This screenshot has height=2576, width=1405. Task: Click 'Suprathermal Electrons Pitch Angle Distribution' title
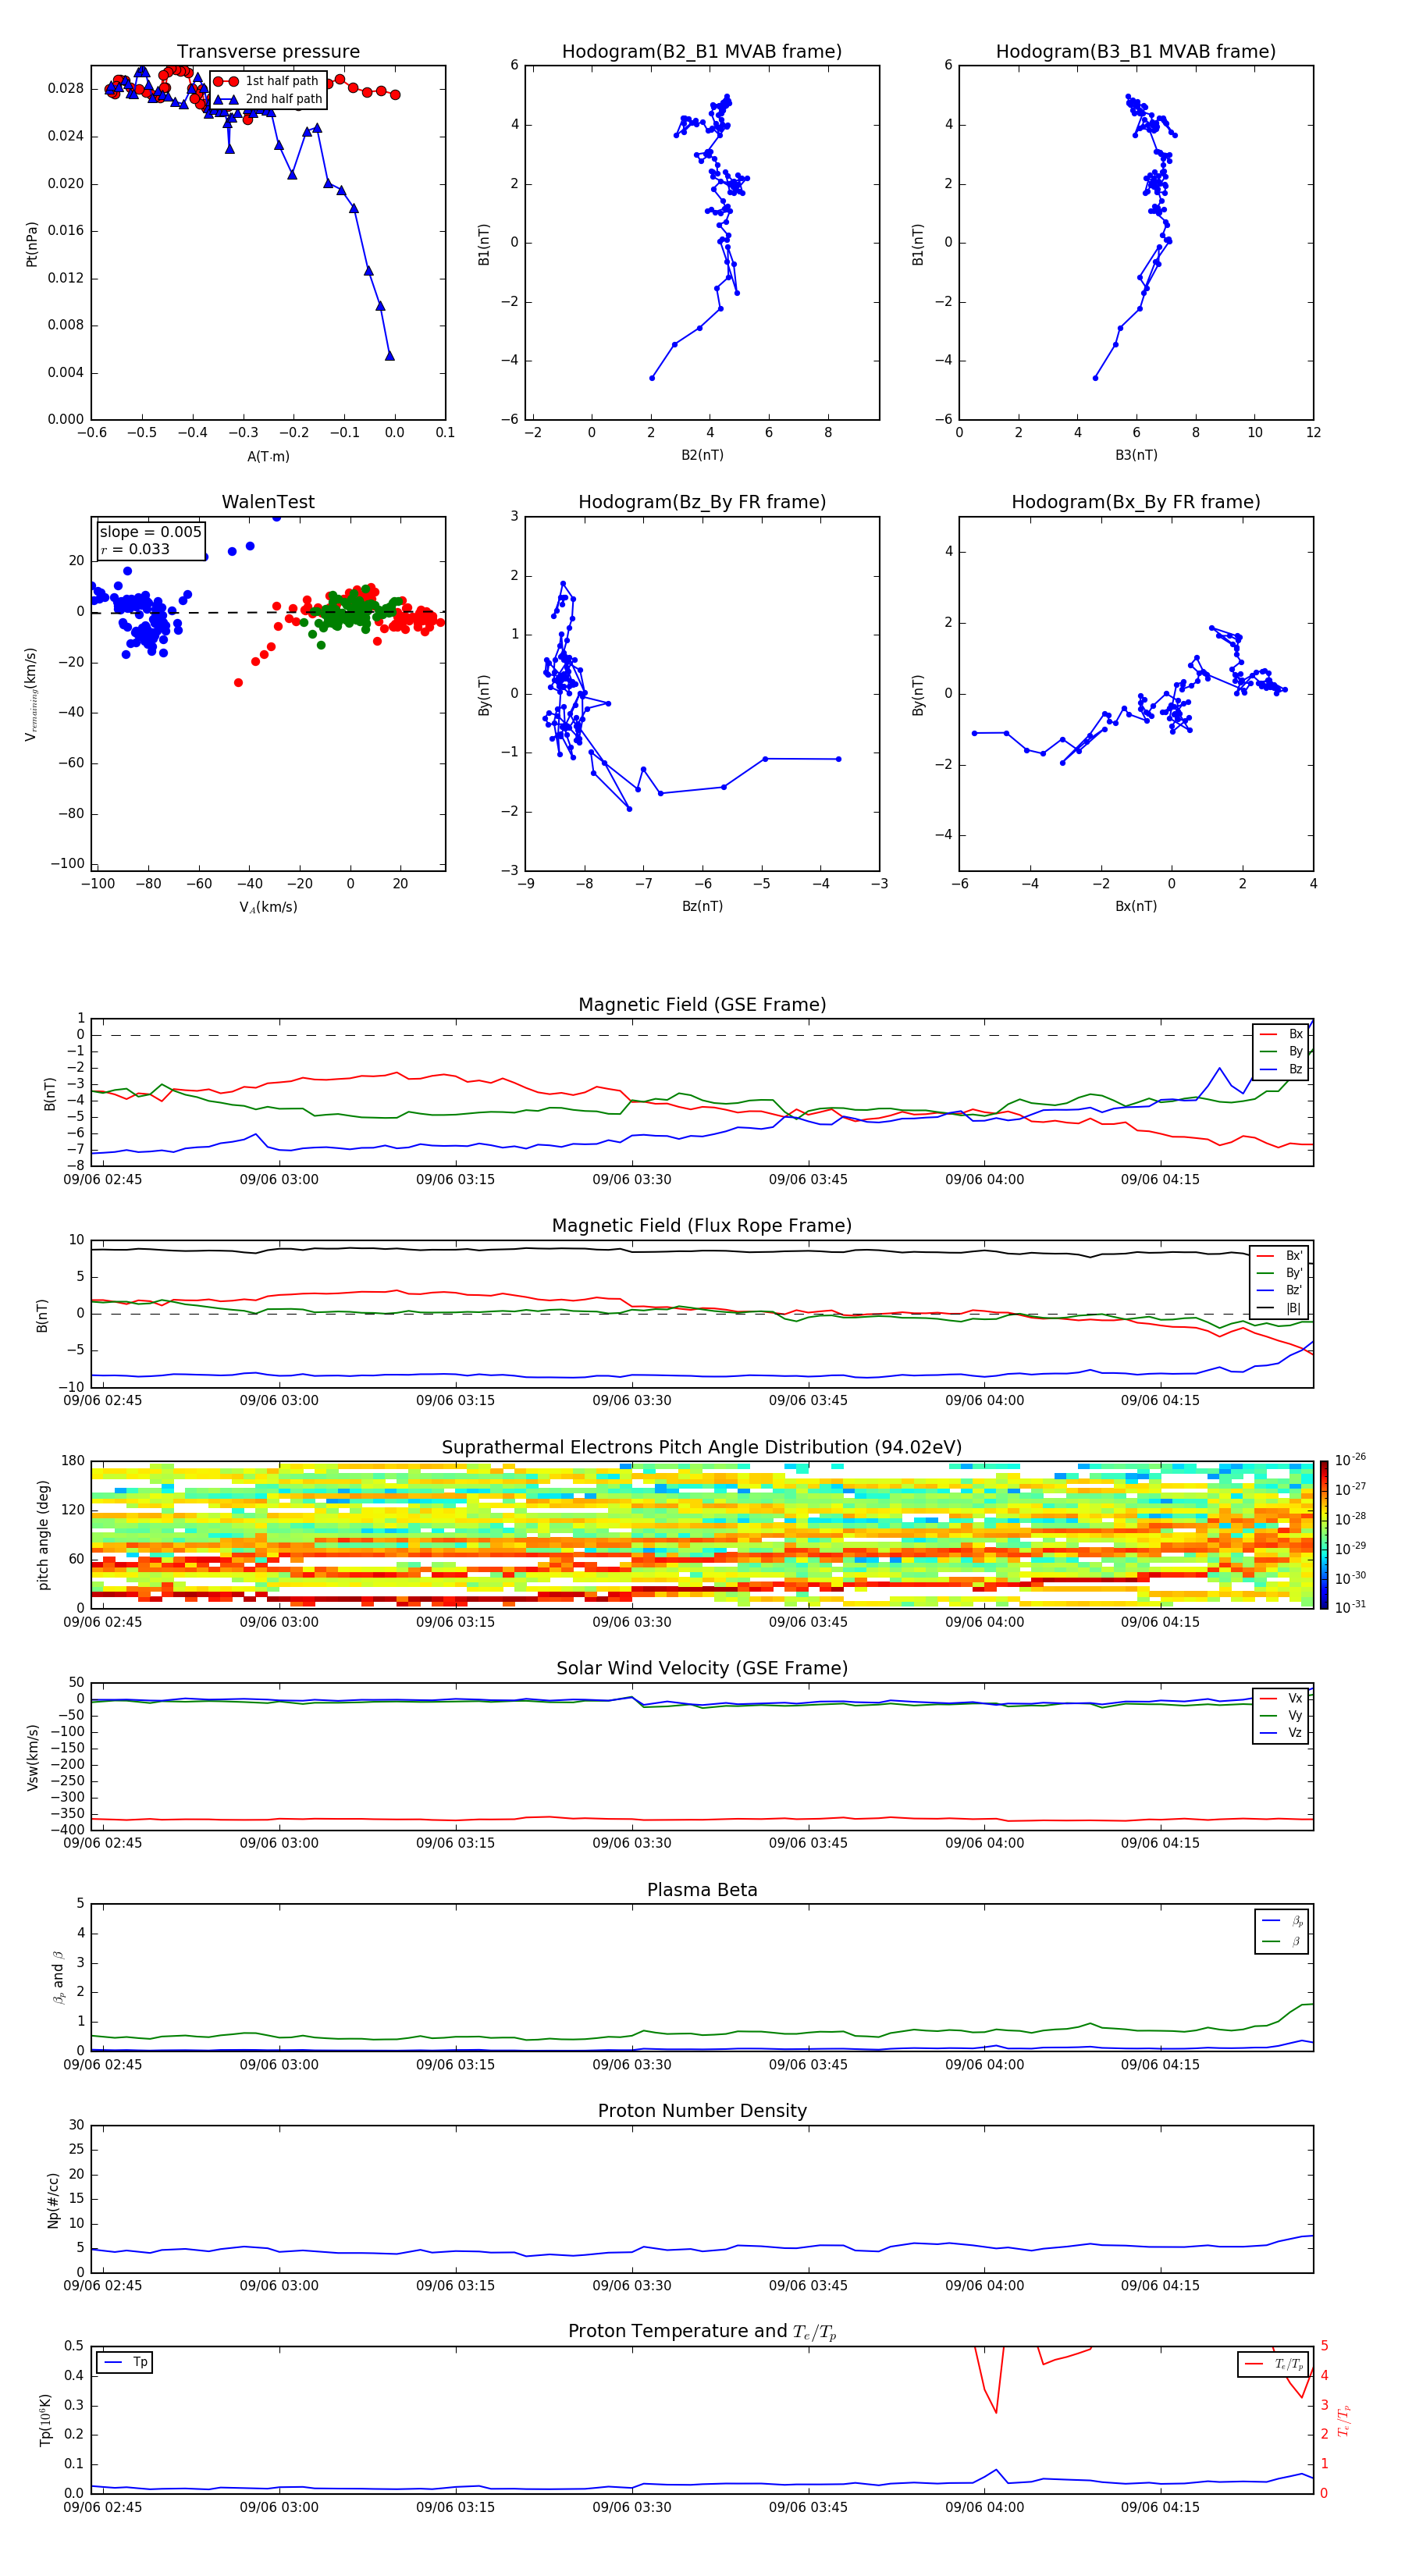tap(702, 1448)
